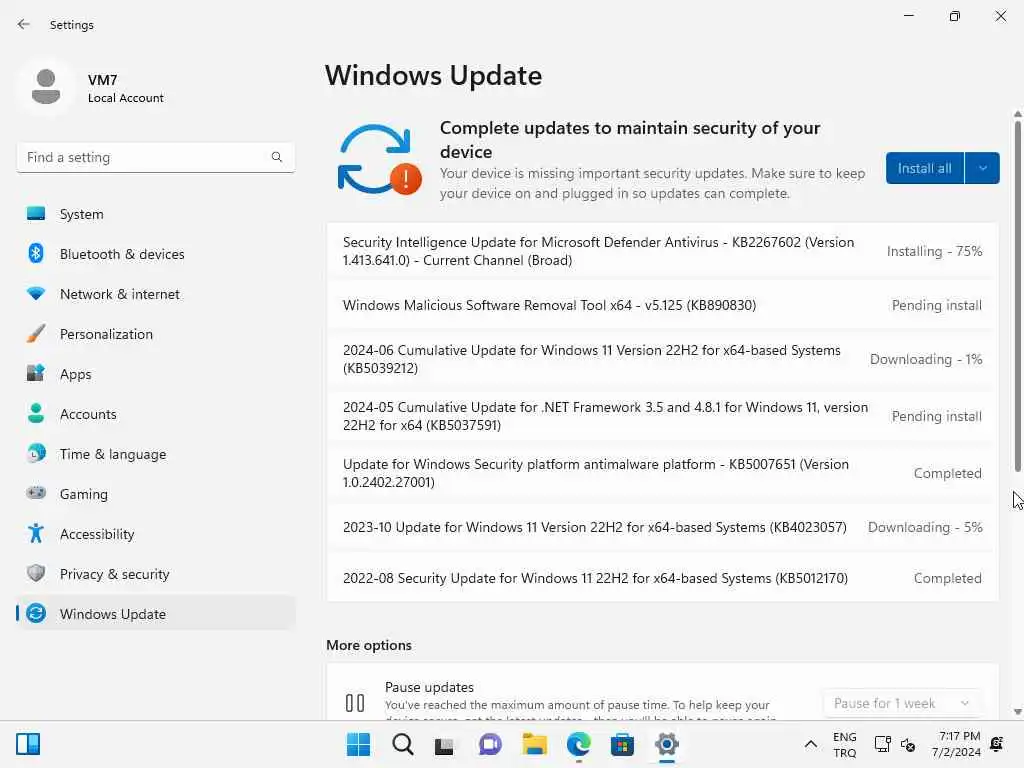Open the Time & language globe icon
The image size is (1024, 768).
(36, 453)
